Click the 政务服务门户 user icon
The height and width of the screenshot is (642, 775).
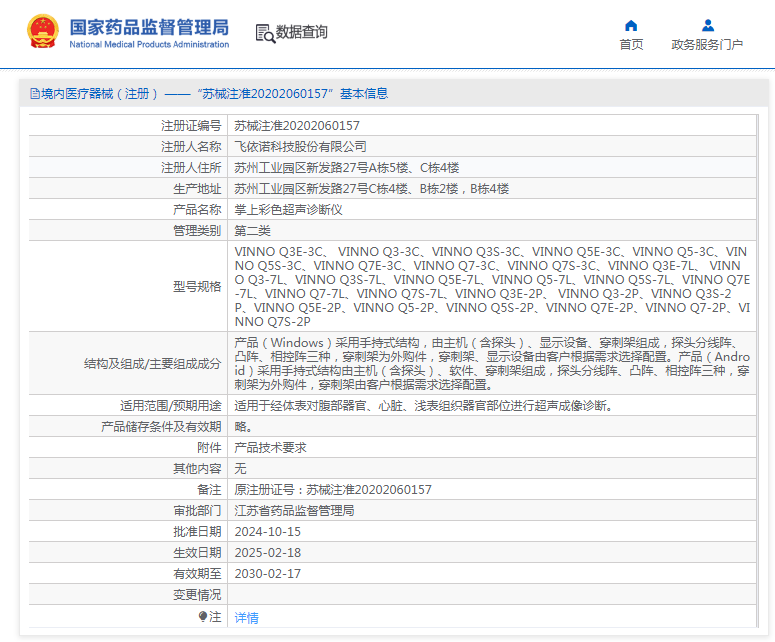pos(707,25)
